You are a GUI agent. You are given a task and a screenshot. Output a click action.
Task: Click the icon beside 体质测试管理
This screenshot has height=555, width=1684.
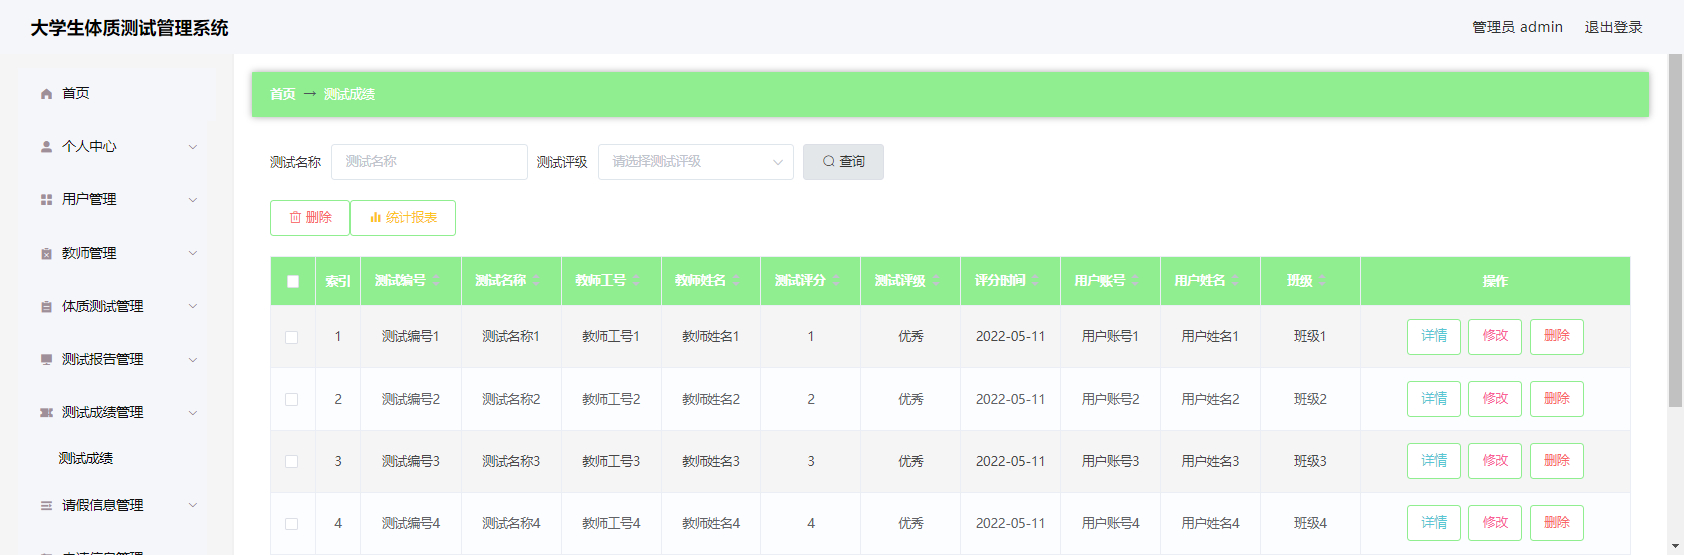click(x=46, y=306)
